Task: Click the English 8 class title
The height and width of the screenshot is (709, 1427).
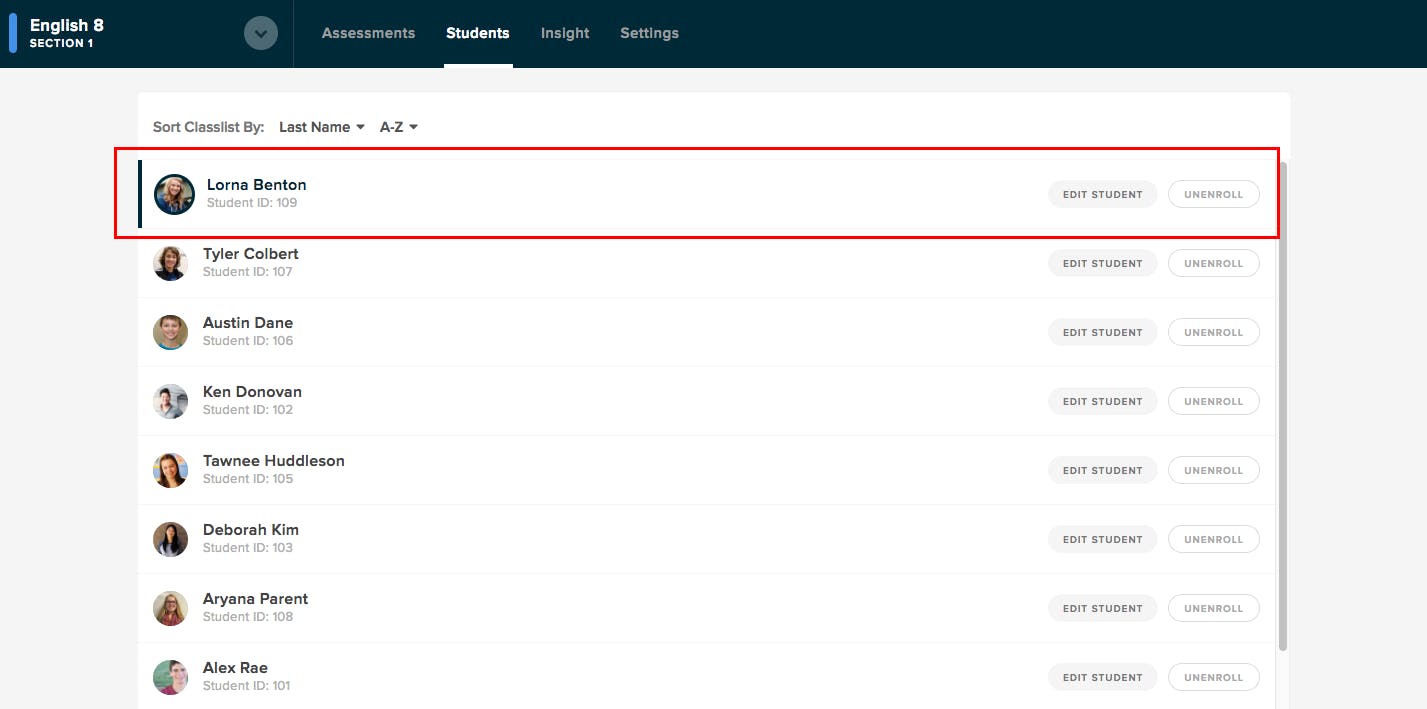Action: coord(67,25)
